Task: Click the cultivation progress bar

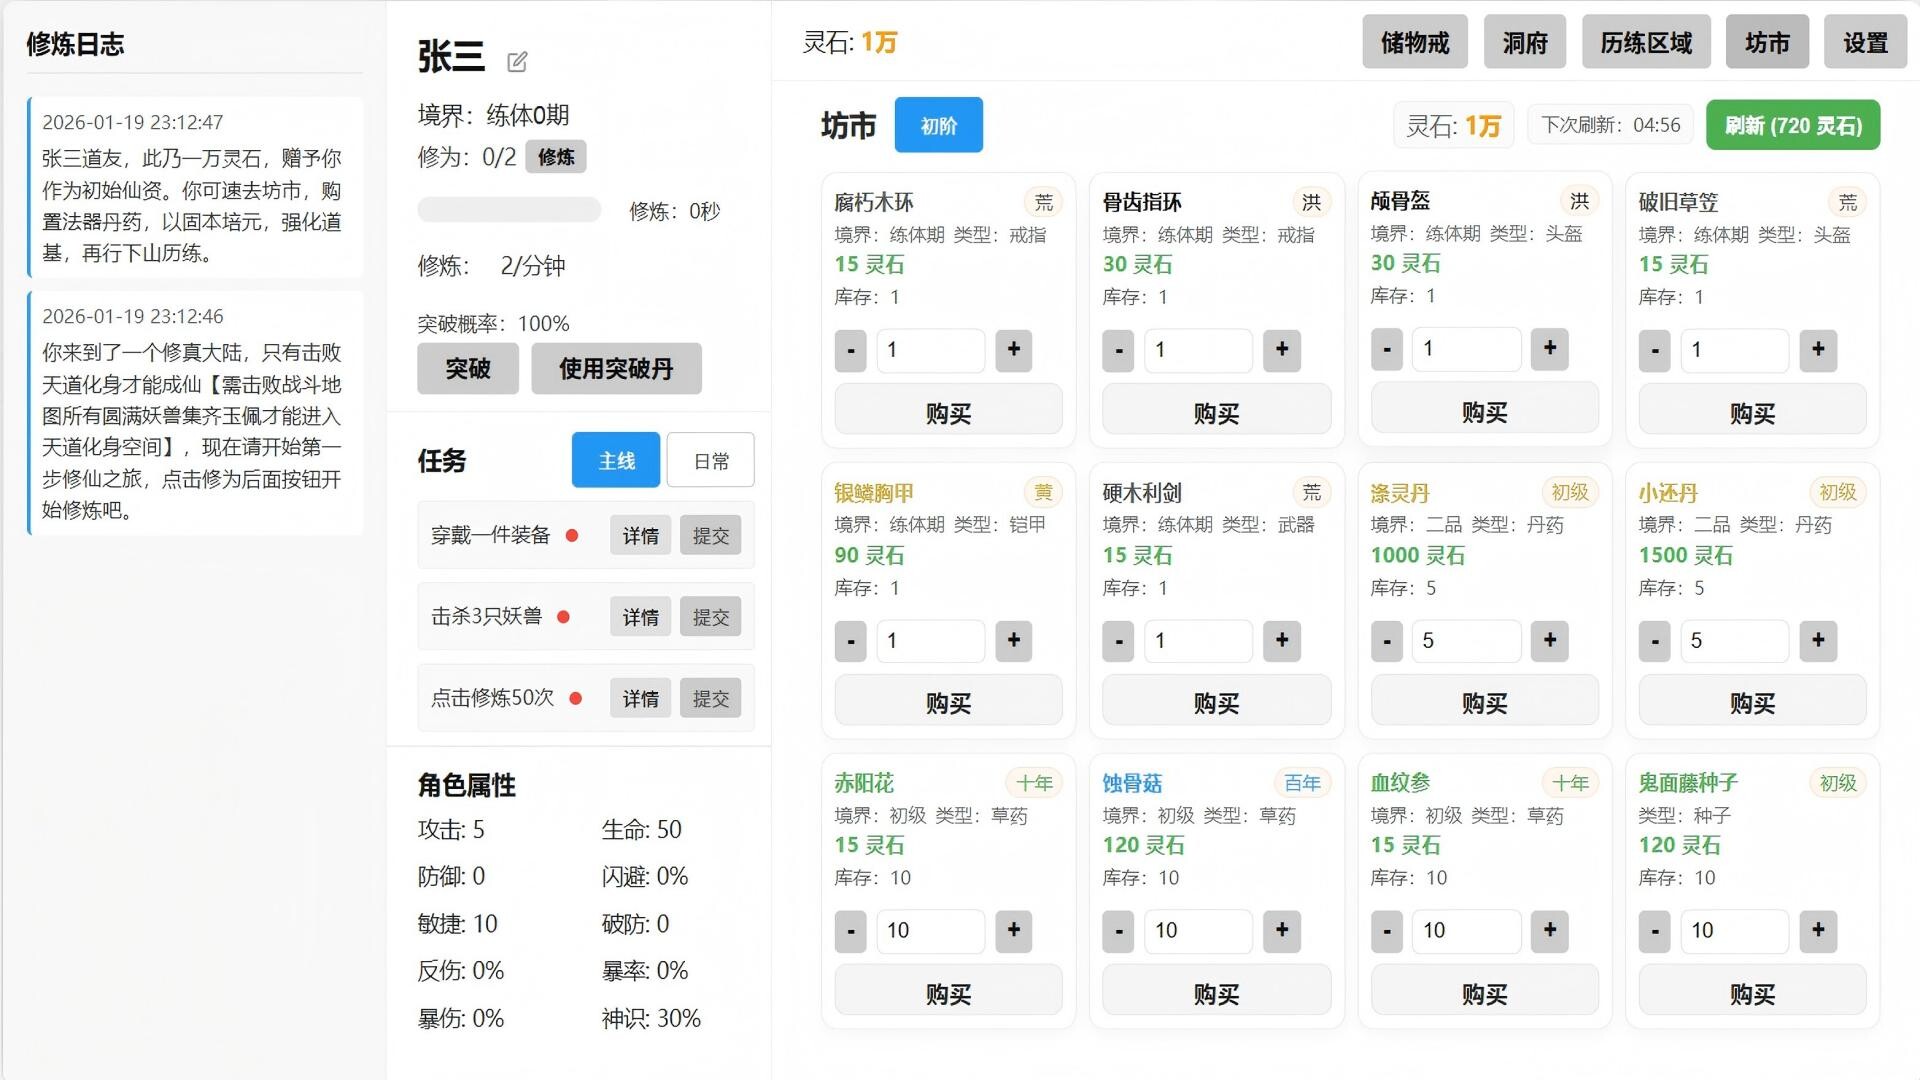Action: 509,210
